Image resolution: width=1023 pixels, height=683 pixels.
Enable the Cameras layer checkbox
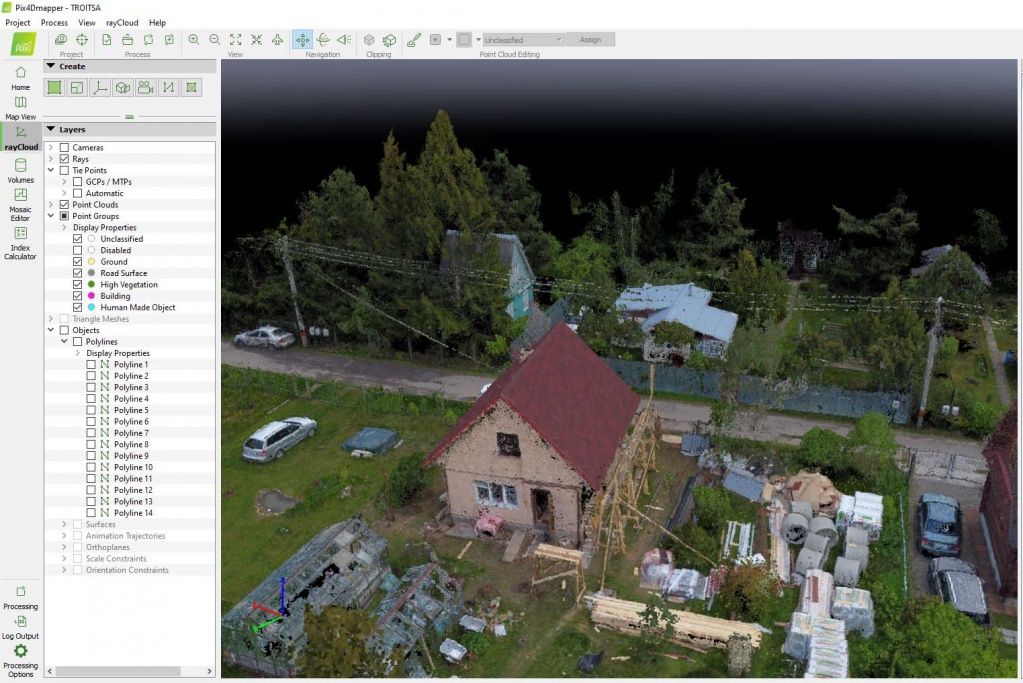[x=64, y=148]
